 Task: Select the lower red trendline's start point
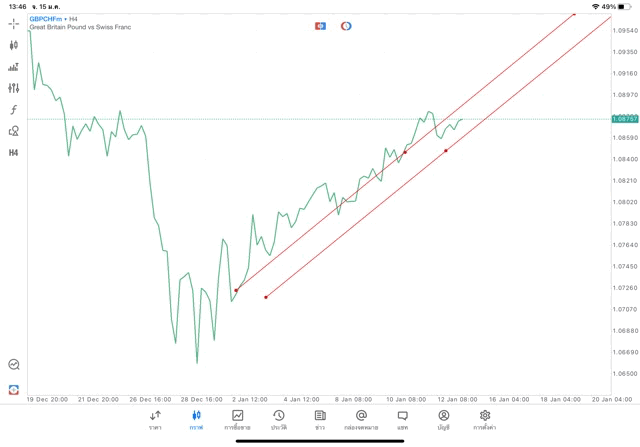266,297
